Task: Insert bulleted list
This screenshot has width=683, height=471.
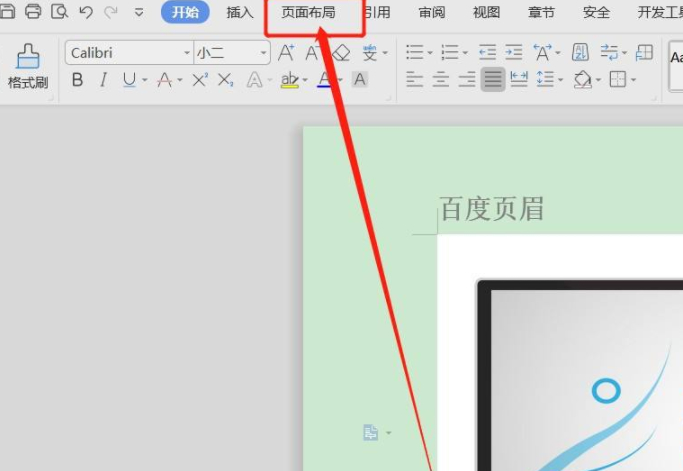Action: click(x=414, y=52)
